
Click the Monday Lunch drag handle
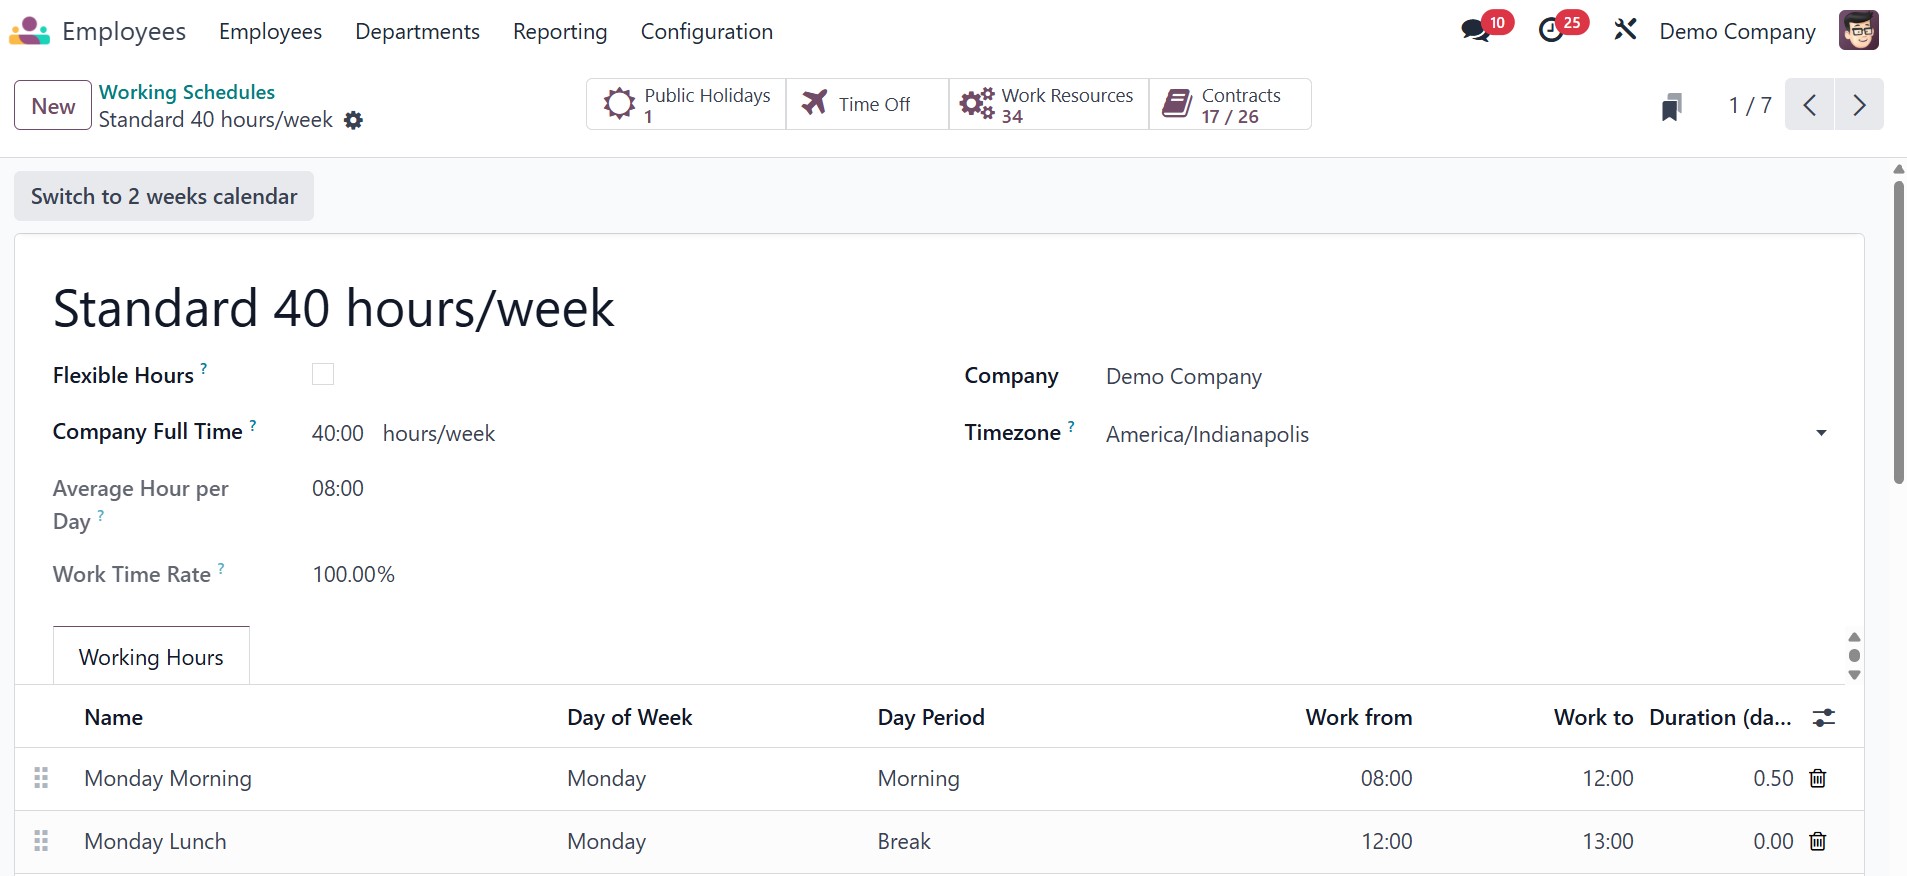click(41, 841)
